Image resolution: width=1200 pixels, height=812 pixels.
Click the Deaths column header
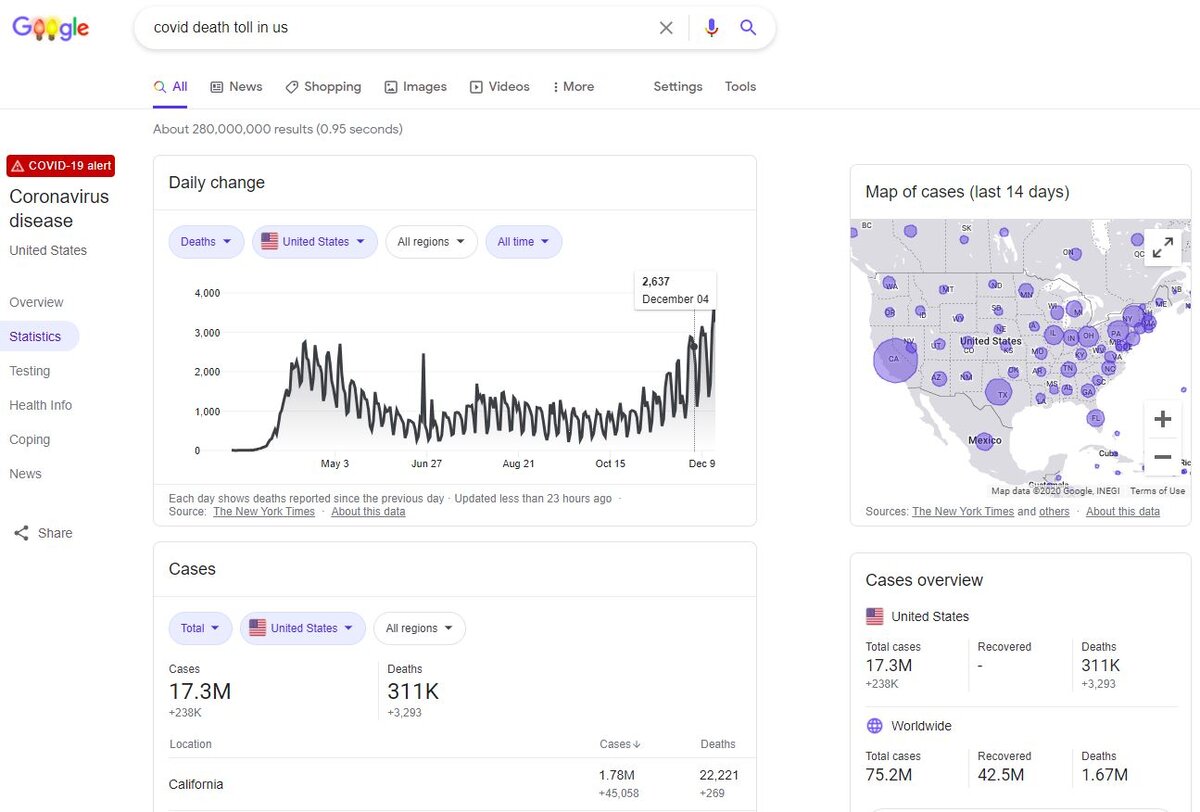[718, 744]
